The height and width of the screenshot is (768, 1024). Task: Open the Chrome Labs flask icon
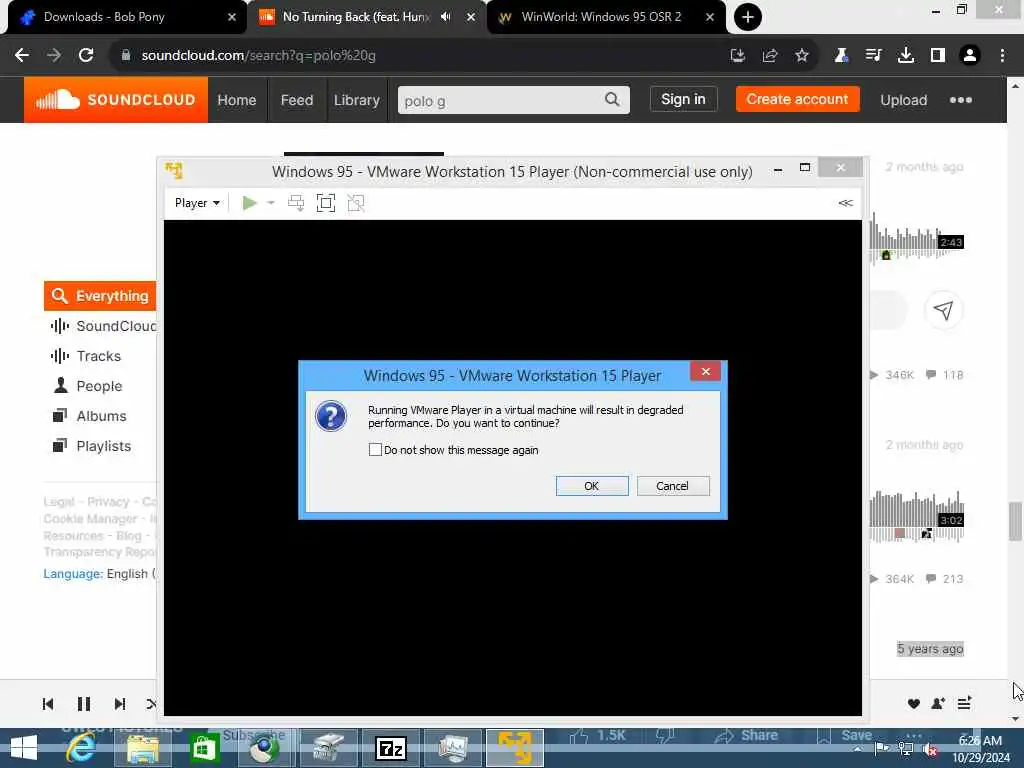point(841,56)
